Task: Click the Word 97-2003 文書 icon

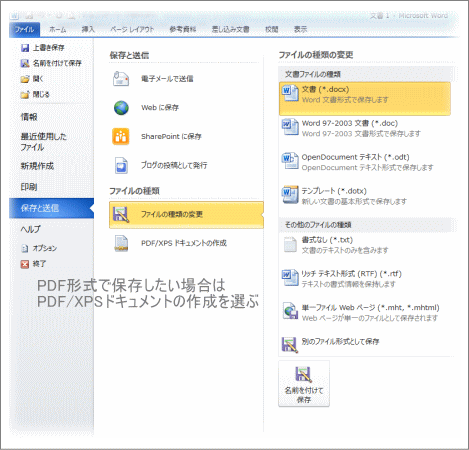Action: coord(290,127)
